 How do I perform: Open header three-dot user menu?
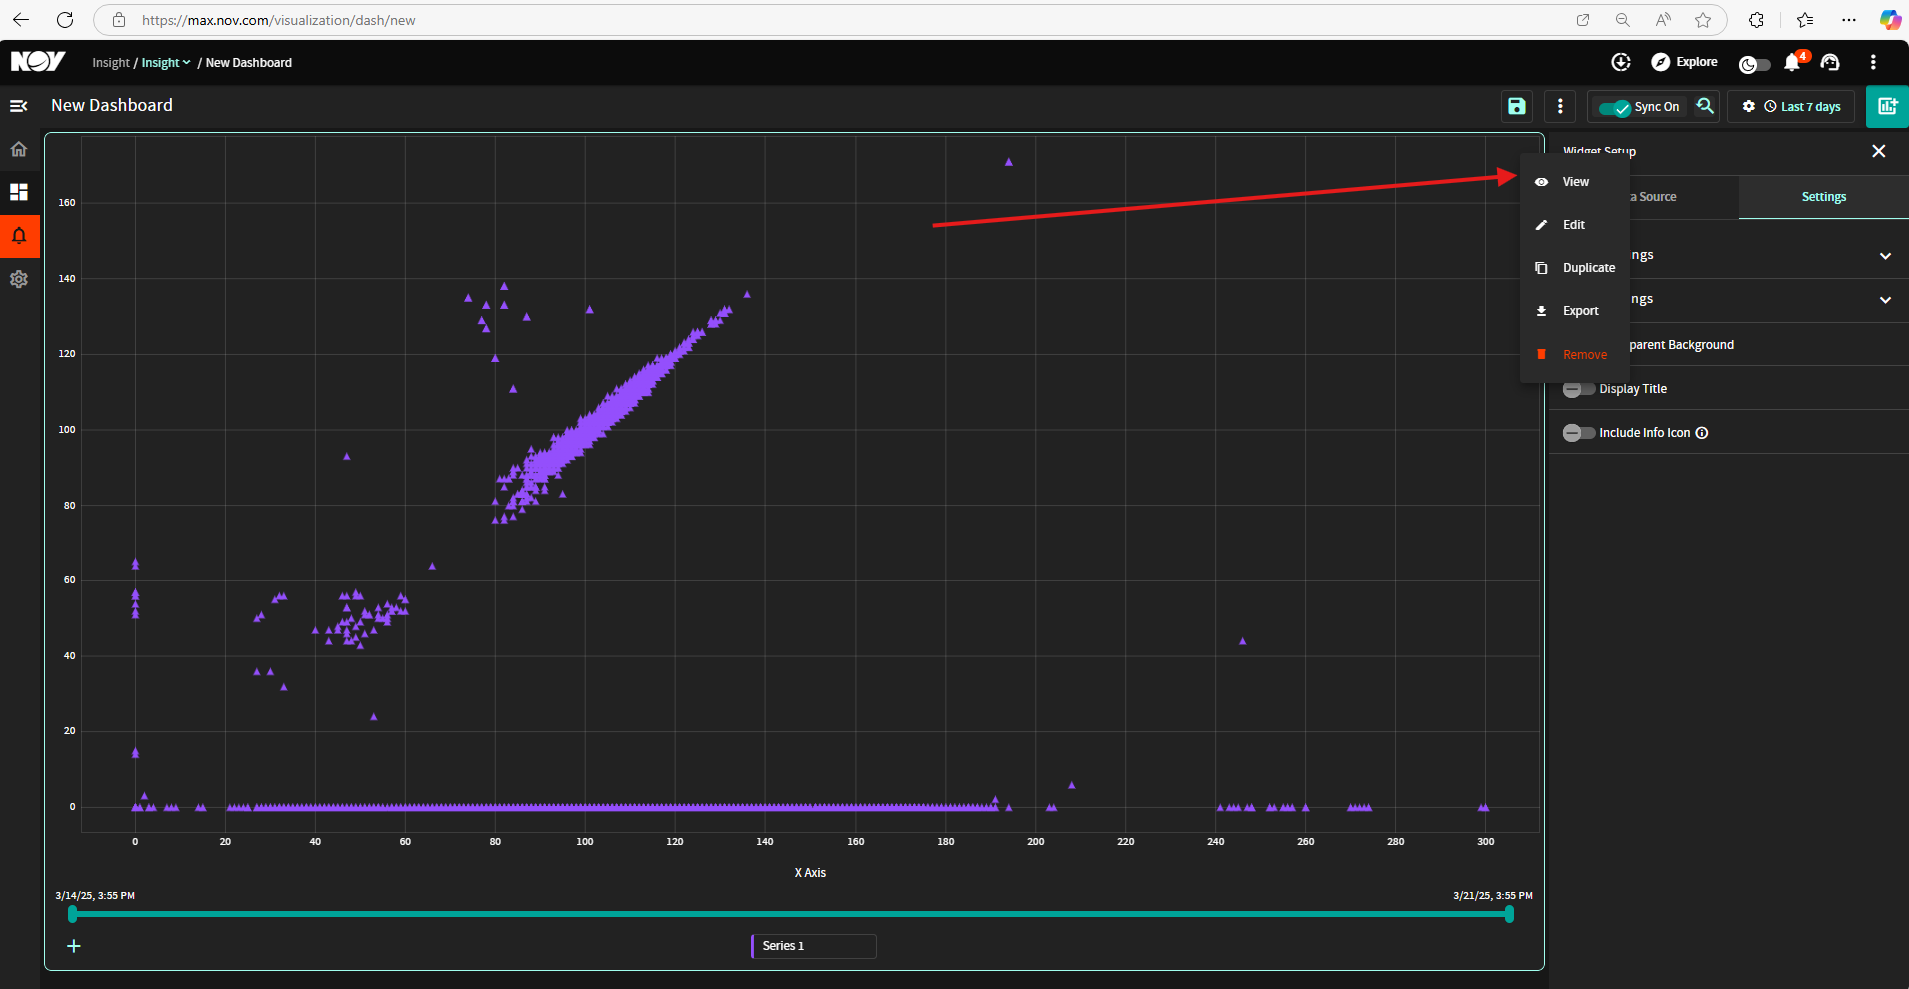click(1873, 62)
